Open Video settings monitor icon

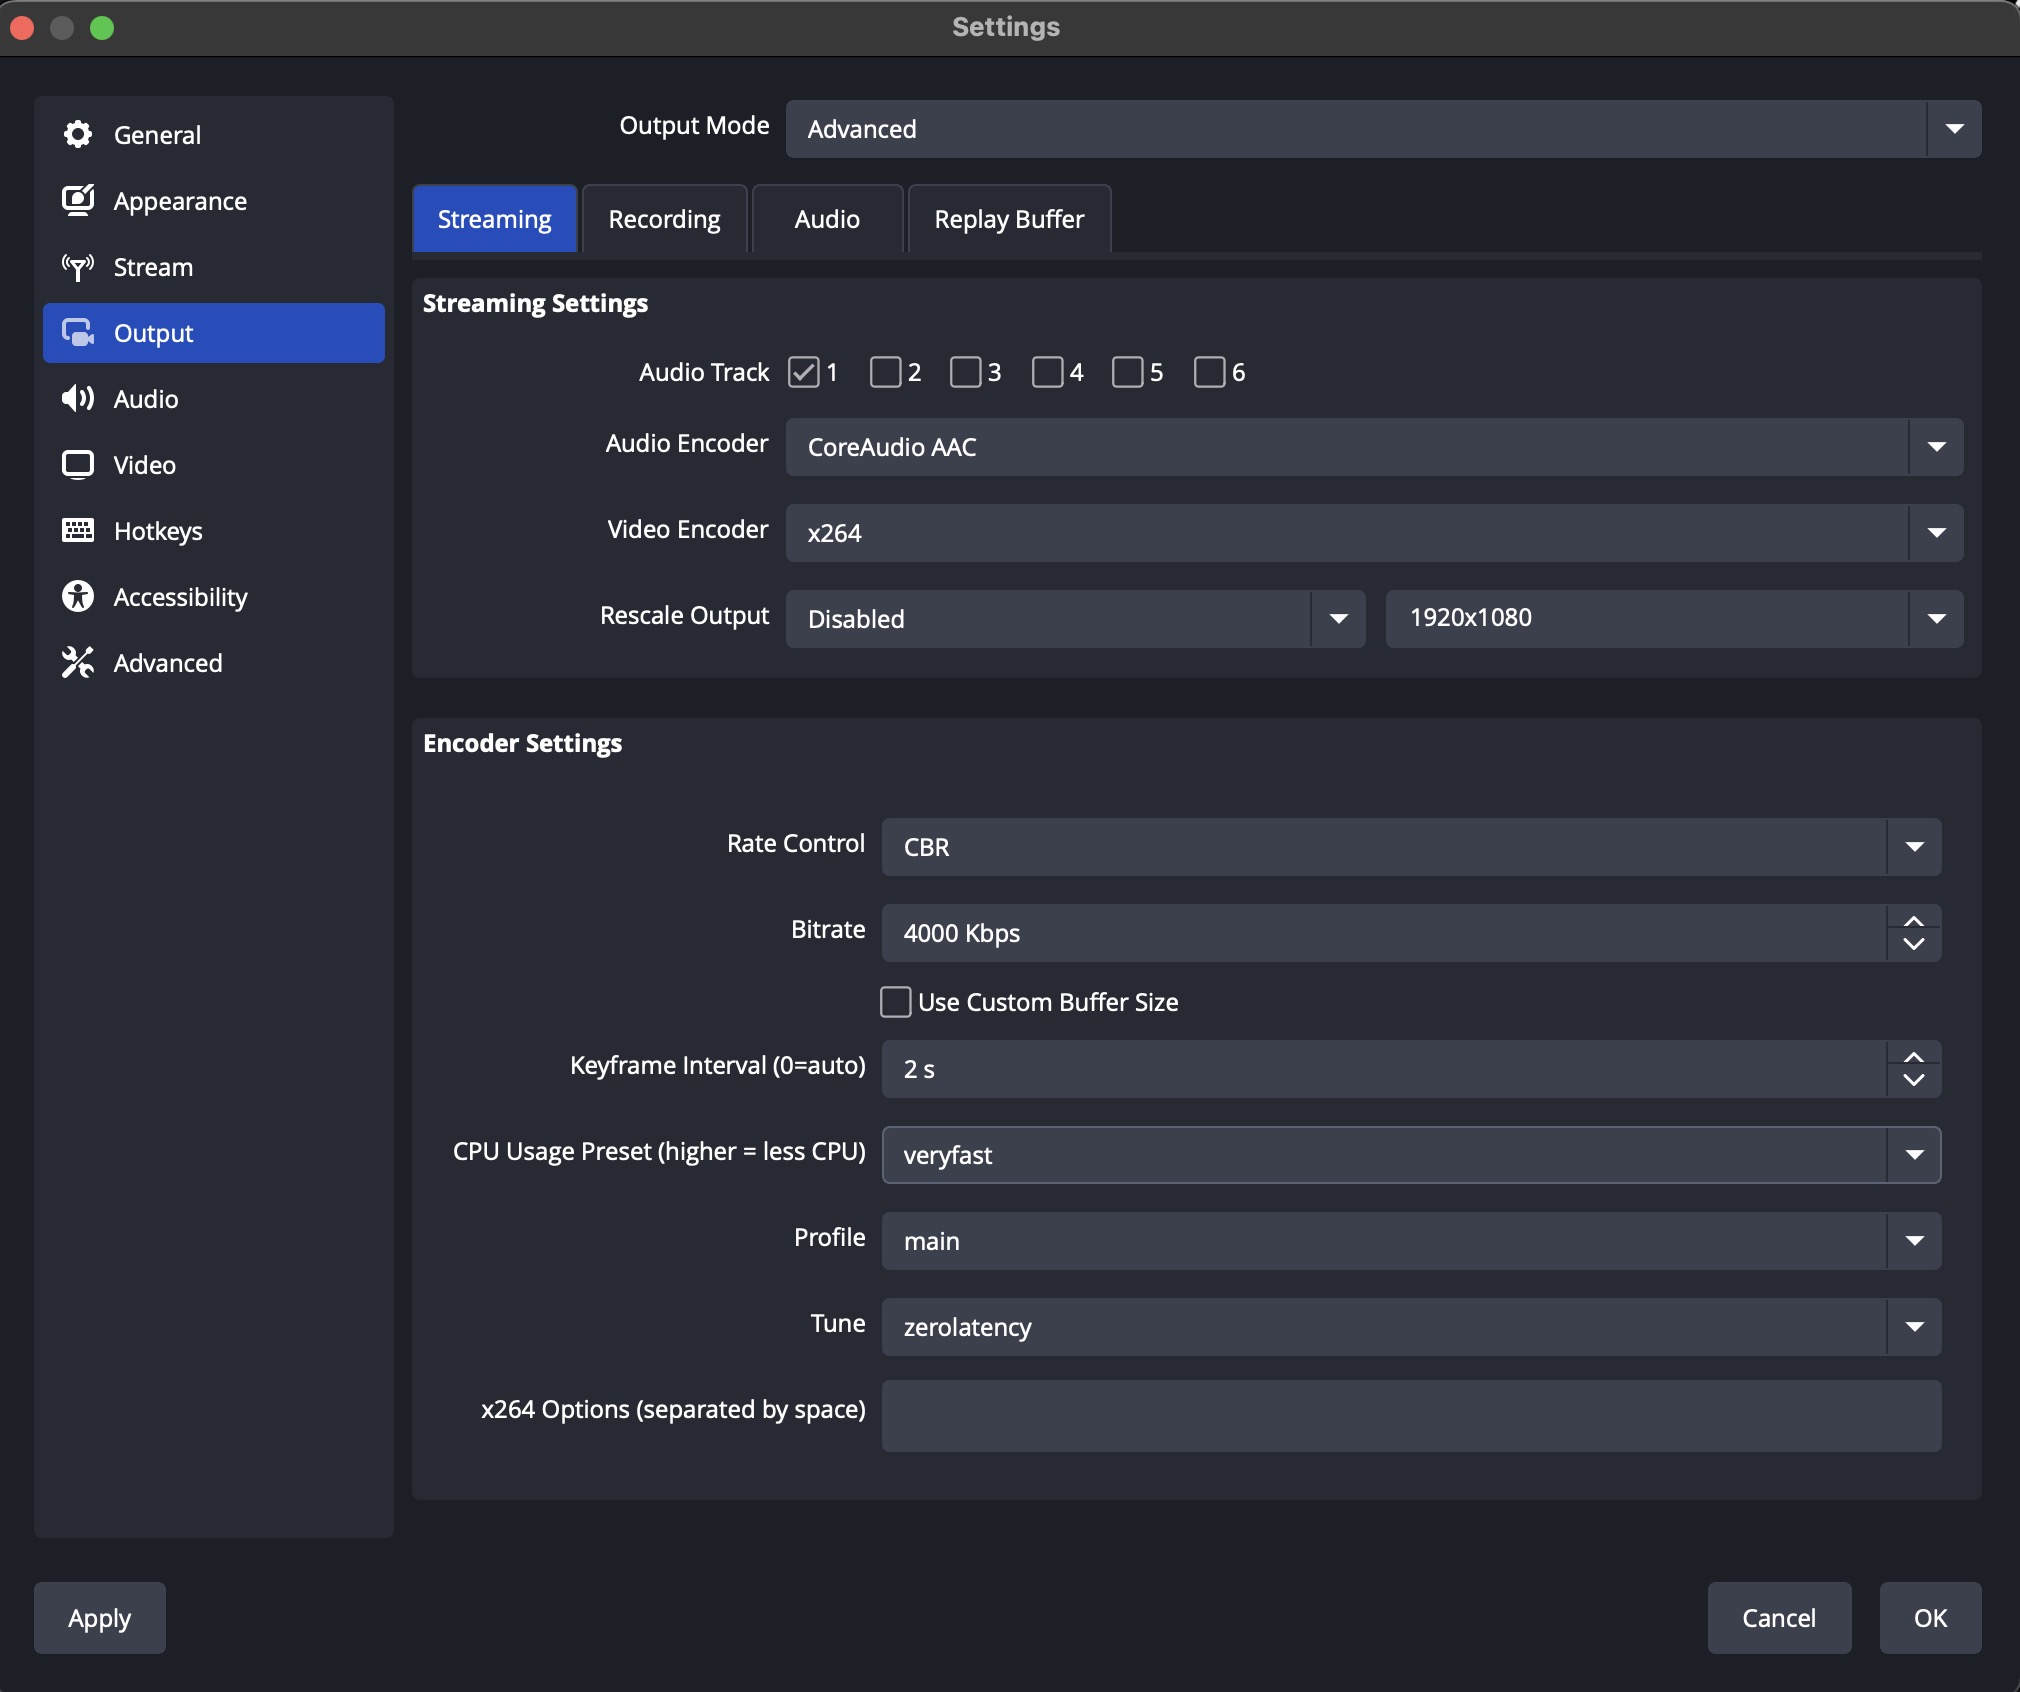tap(78, 465)
